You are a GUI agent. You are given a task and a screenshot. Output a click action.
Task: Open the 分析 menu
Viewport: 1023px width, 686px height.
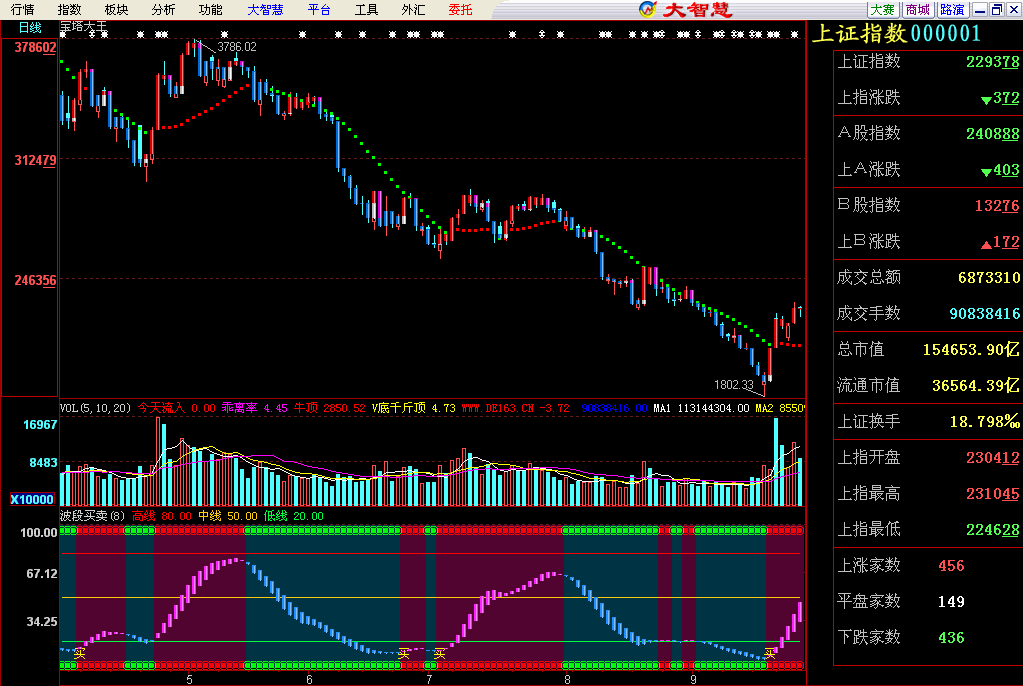[x=163, y=9]
